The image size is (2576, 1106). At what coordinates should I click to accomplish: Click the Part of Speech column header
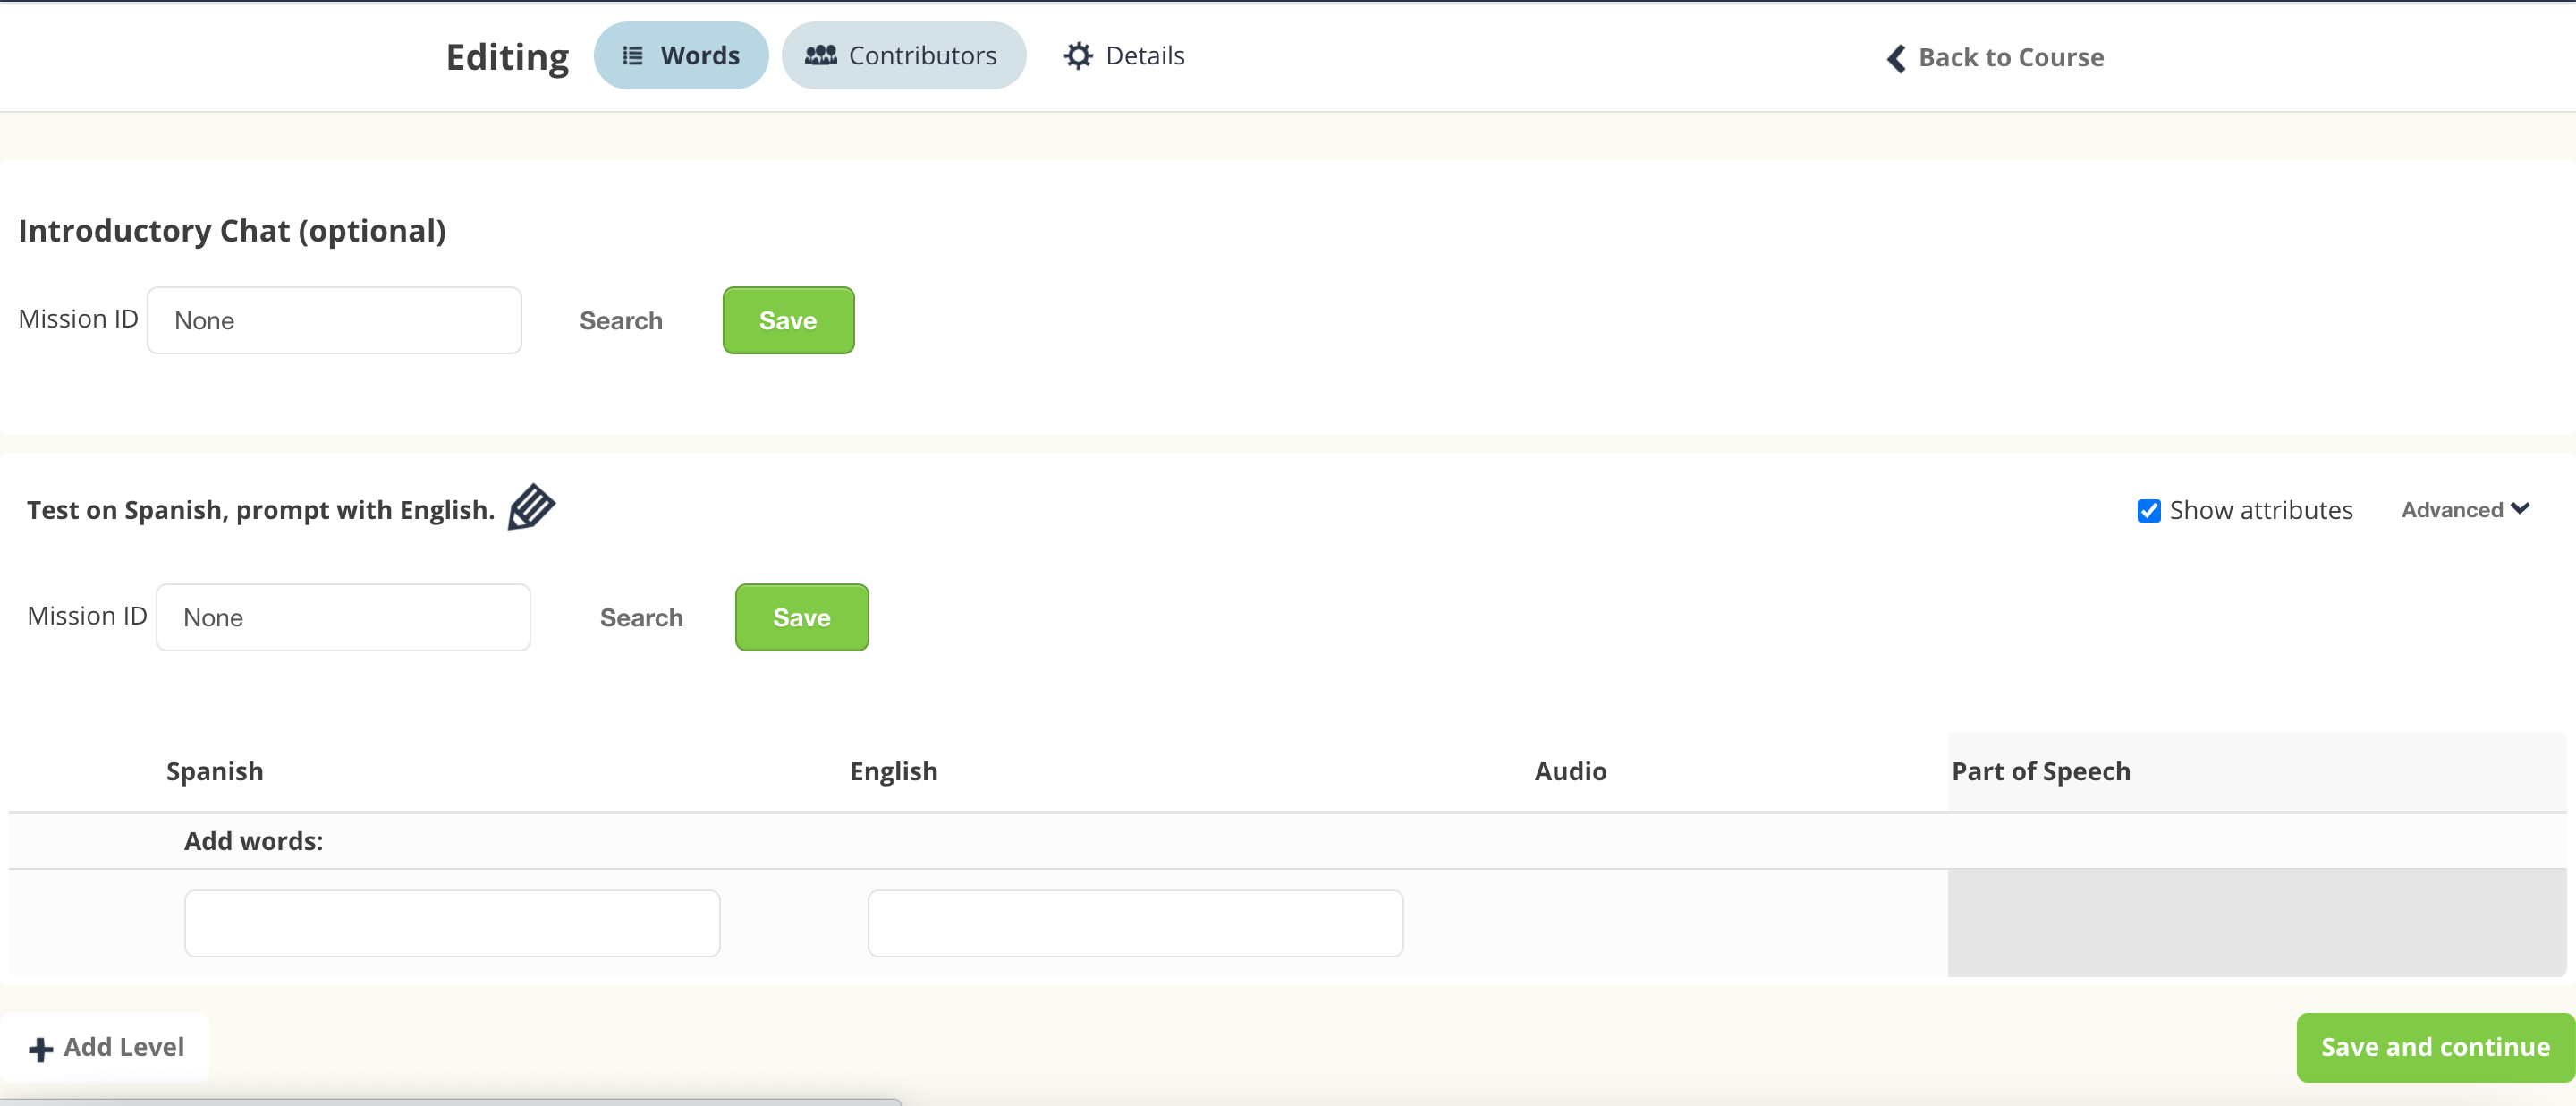(x=2040, y=772)
